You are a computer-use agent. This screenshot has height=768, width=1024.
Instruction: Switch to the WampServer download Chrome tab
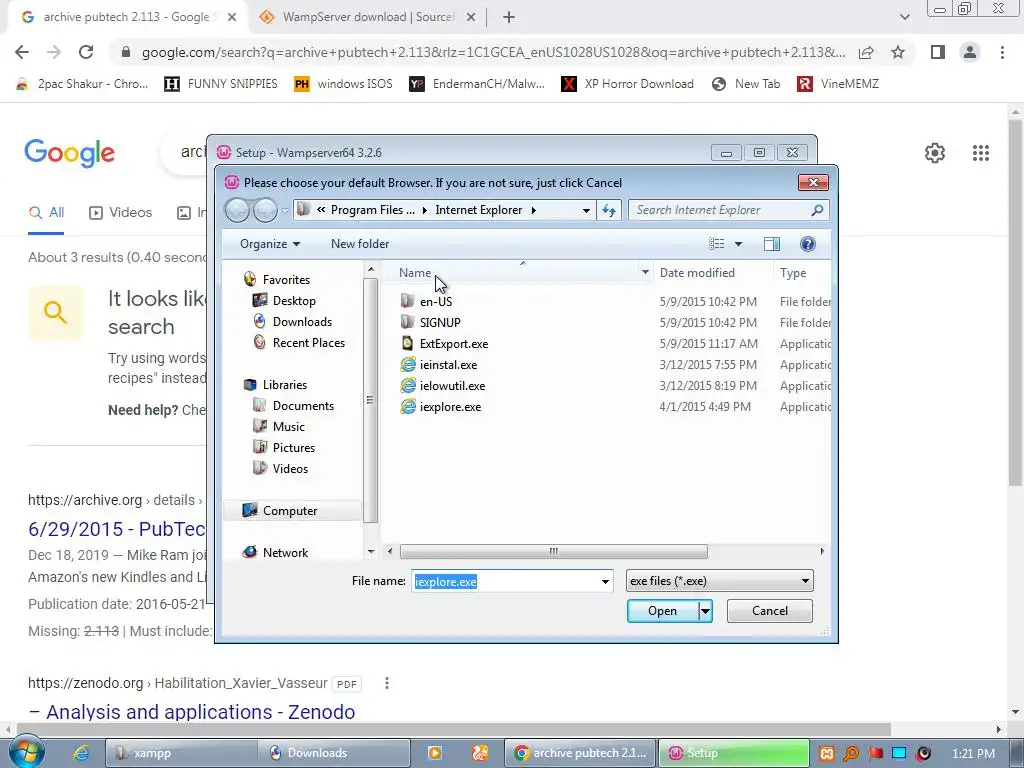point(367,17)
